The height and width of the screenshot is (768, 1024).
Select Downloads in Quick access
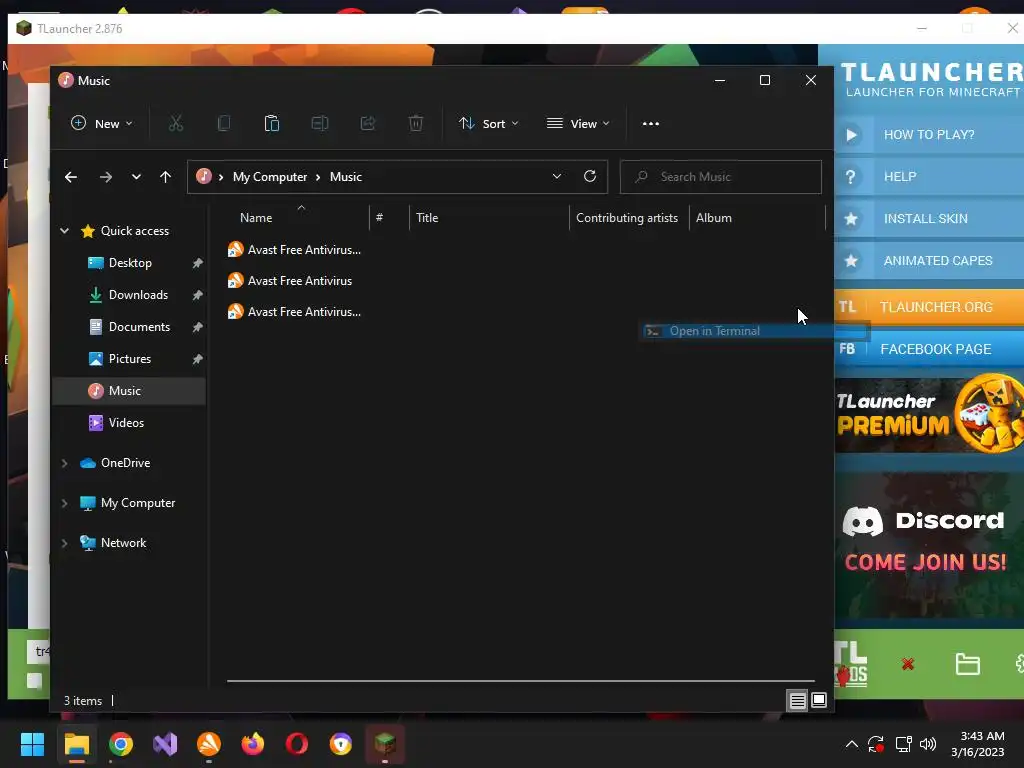pyautogui.click(x=138, y=295)
